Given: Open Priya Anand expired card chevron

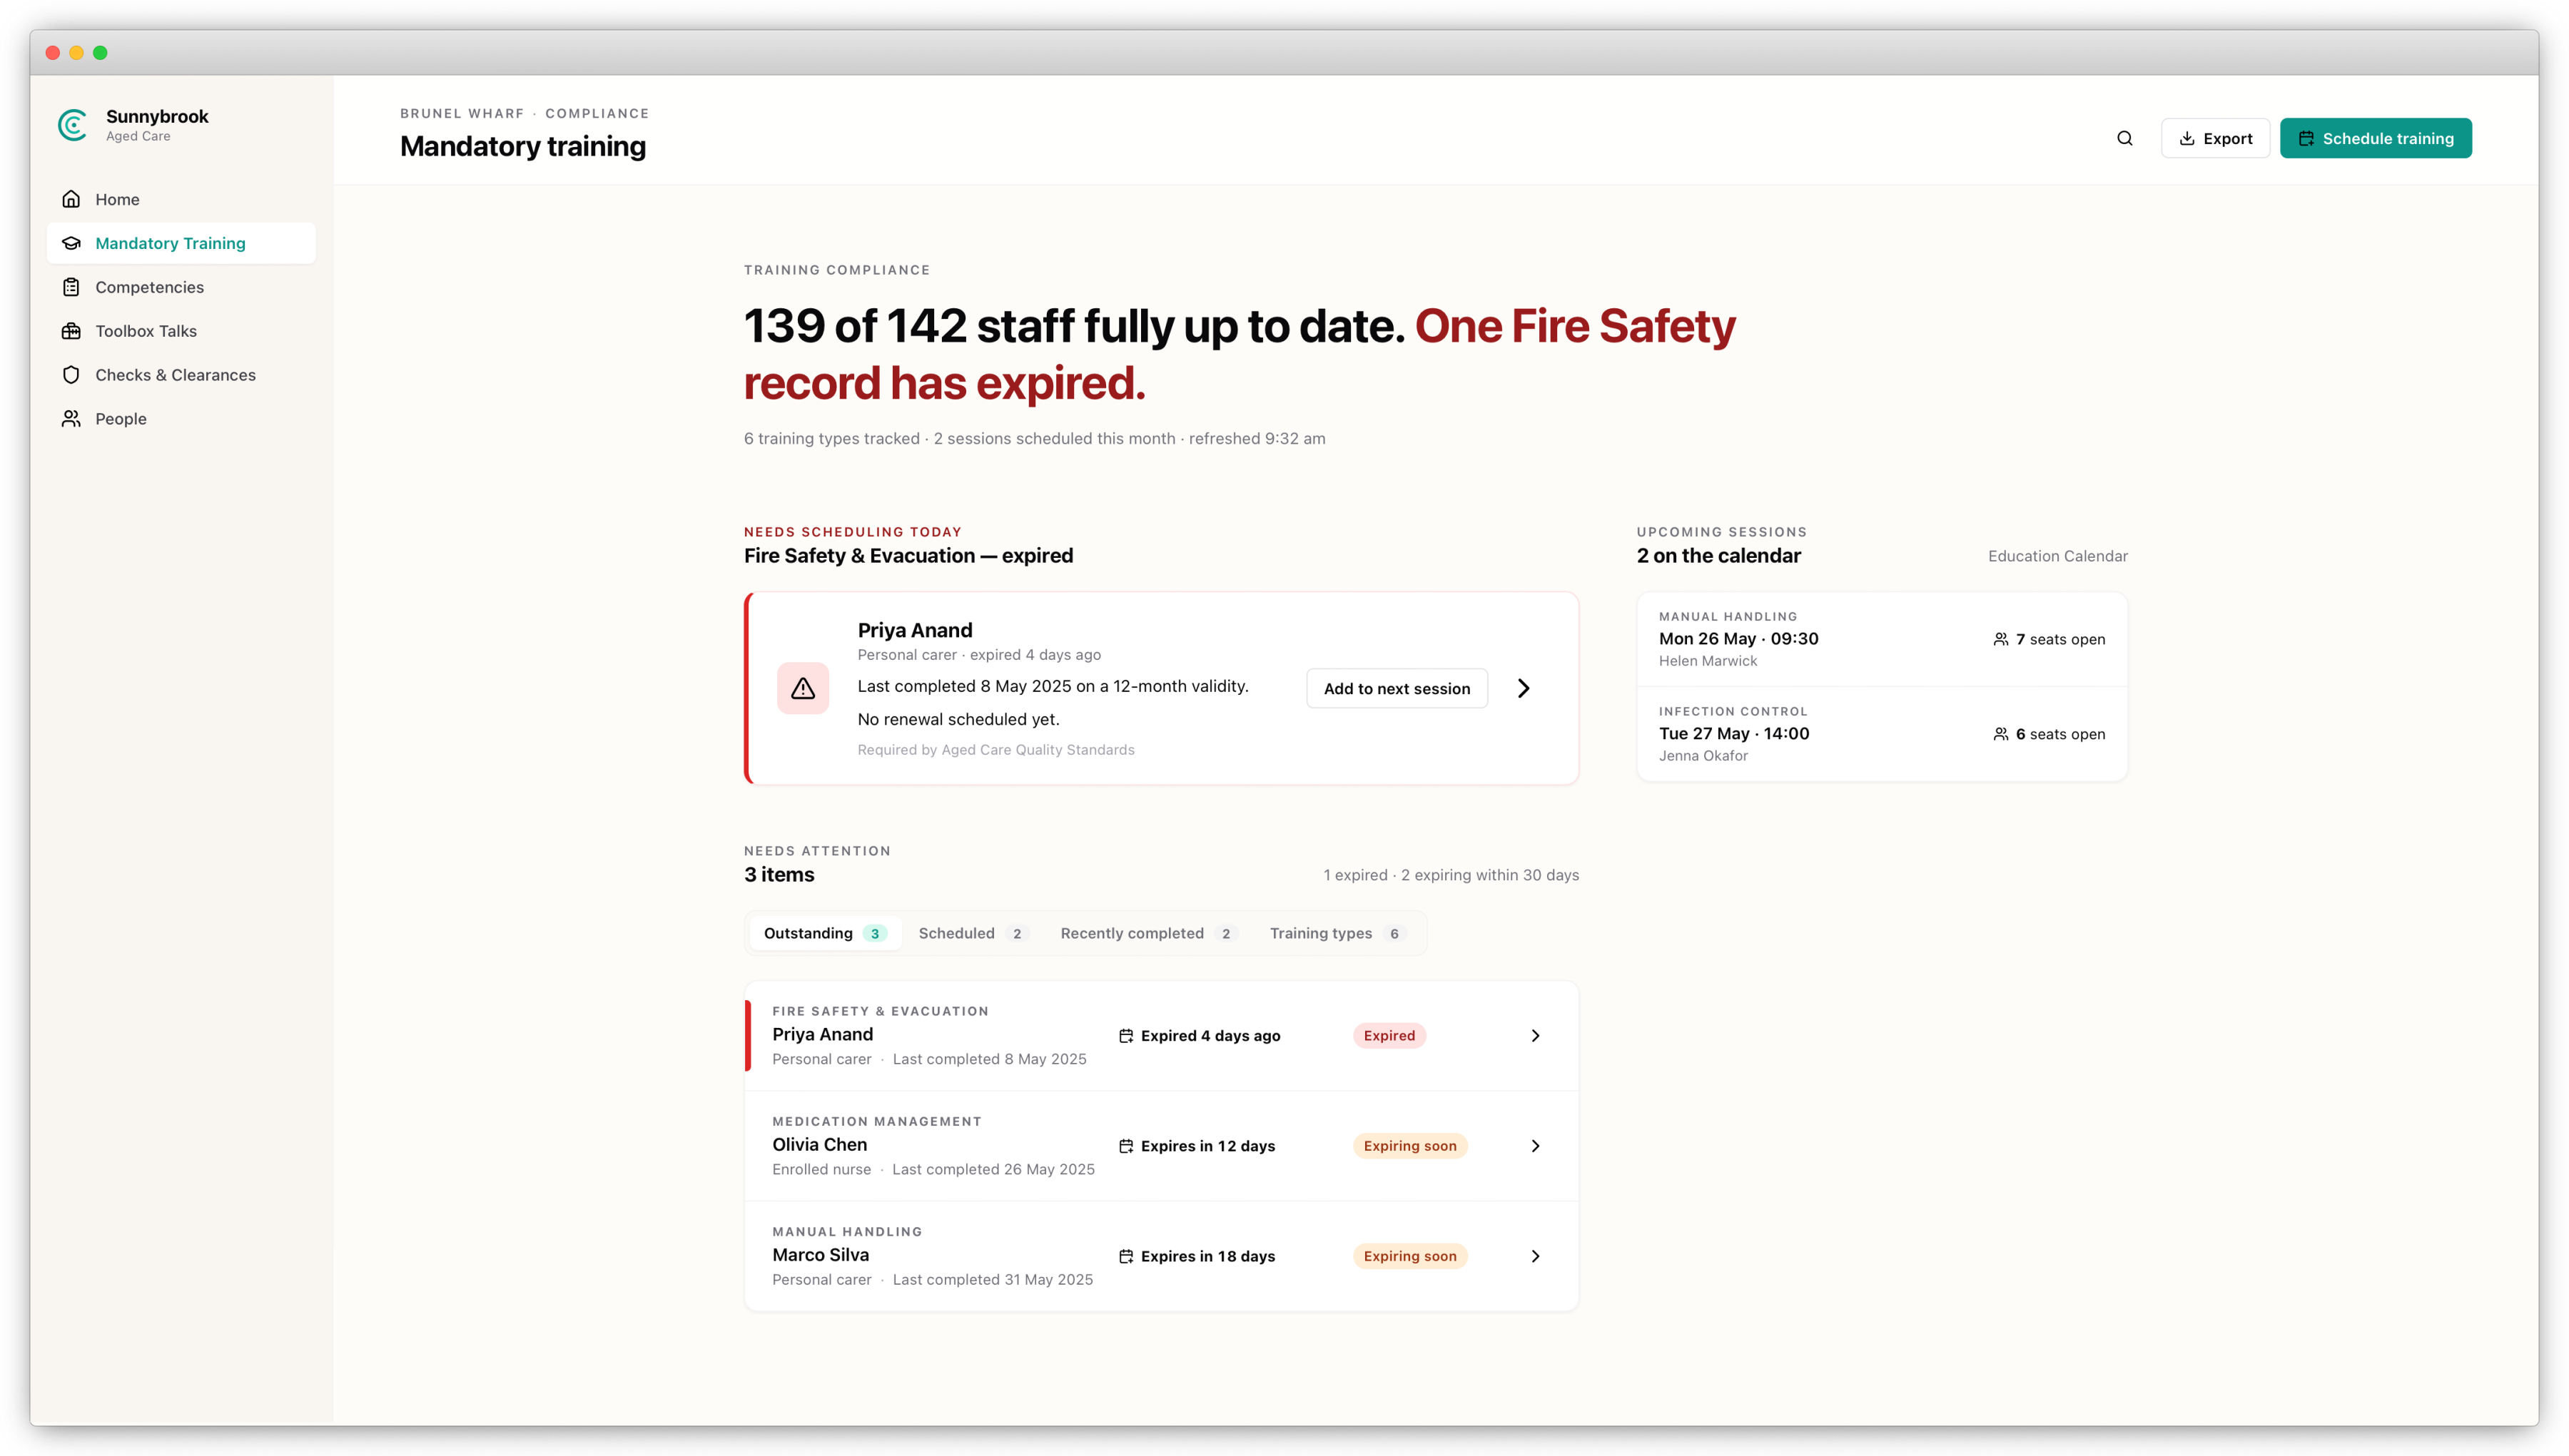Looking at the screenshot, I should [1523, 688].
